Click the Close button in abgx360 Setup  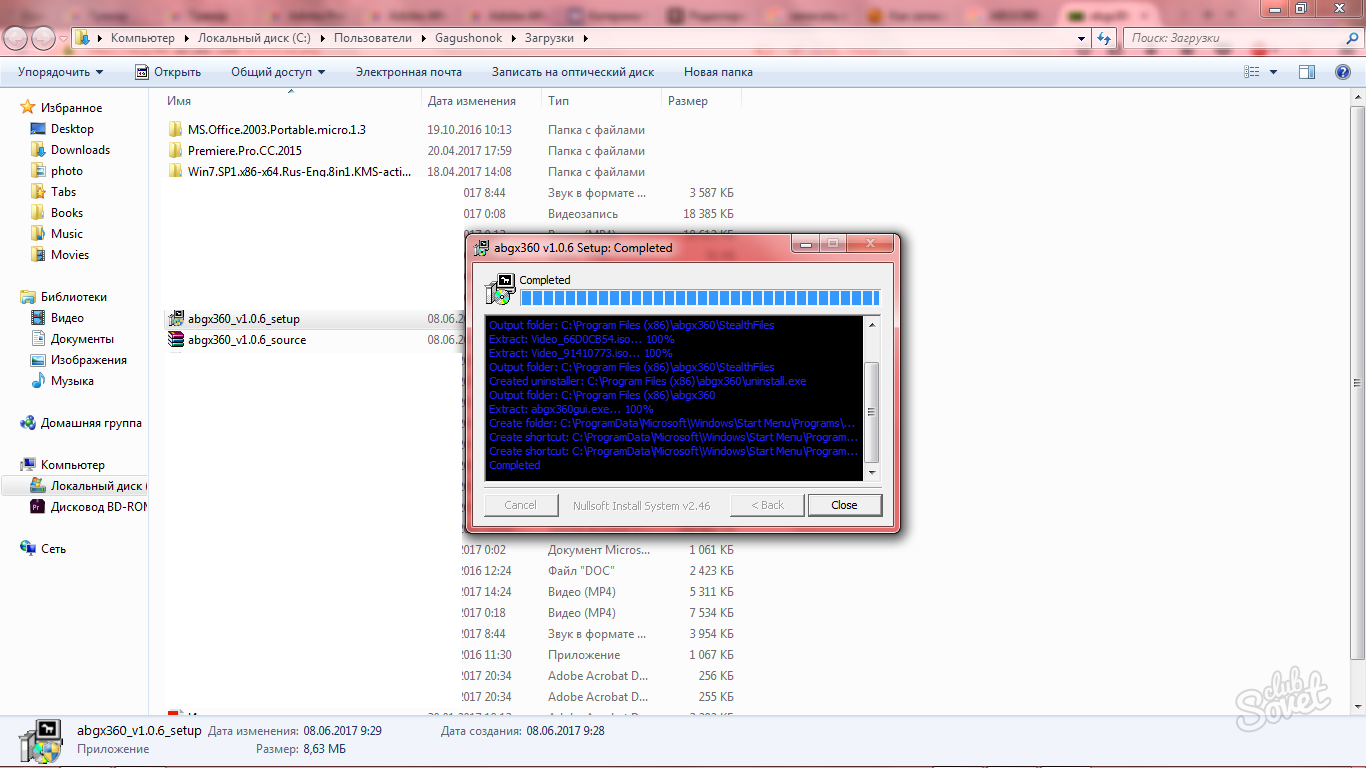[845, 505]
